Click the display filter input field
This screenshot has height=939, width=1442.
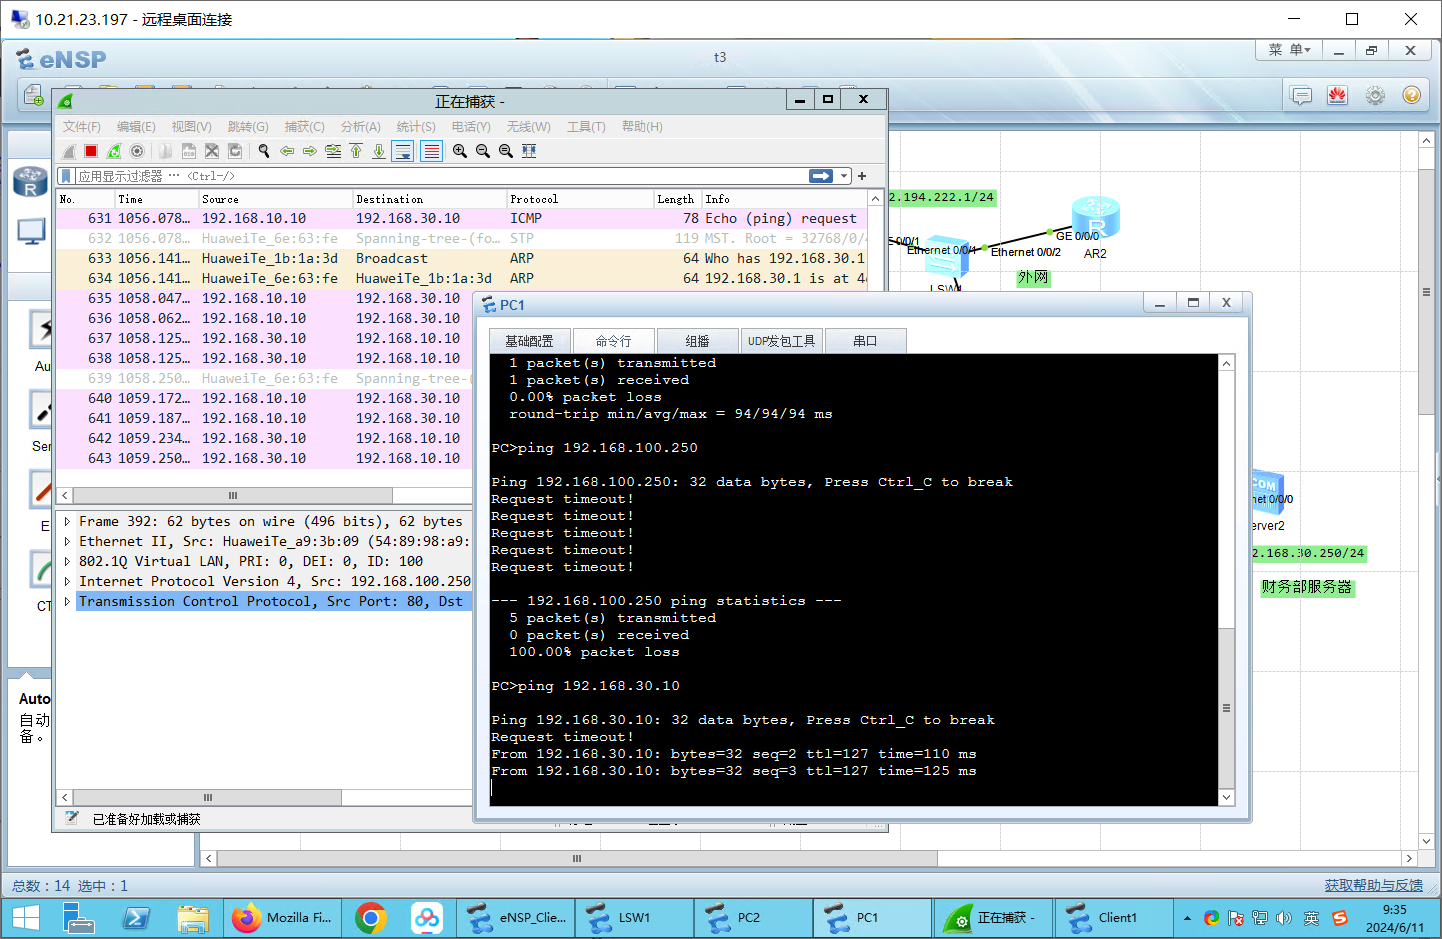440,176
